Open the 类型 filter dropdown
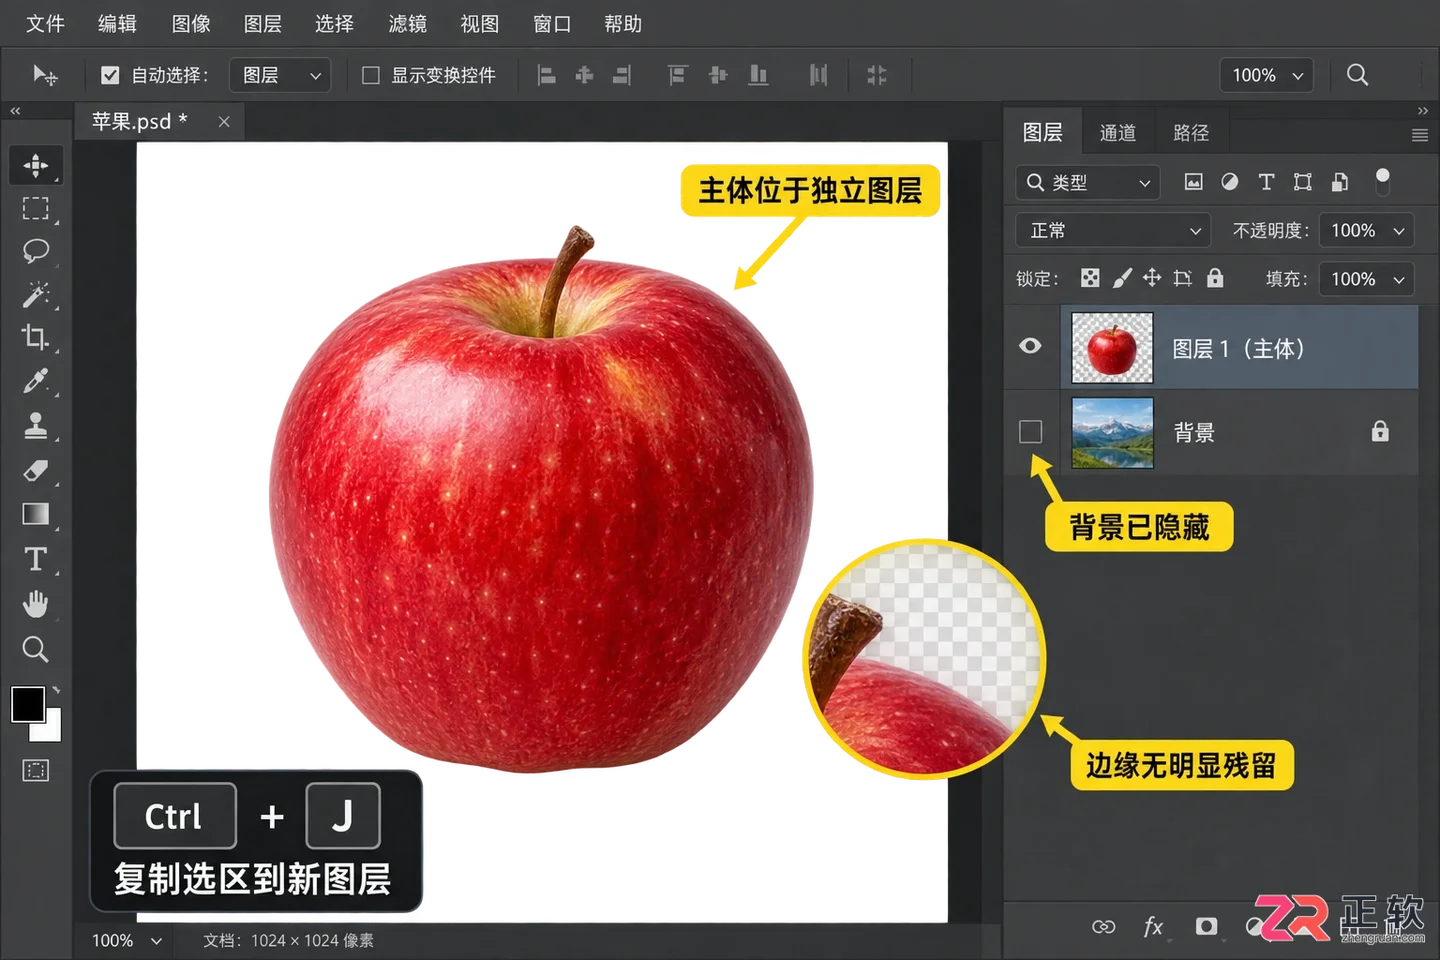This screenshot has height=960, width=1440. point(1089,182)
